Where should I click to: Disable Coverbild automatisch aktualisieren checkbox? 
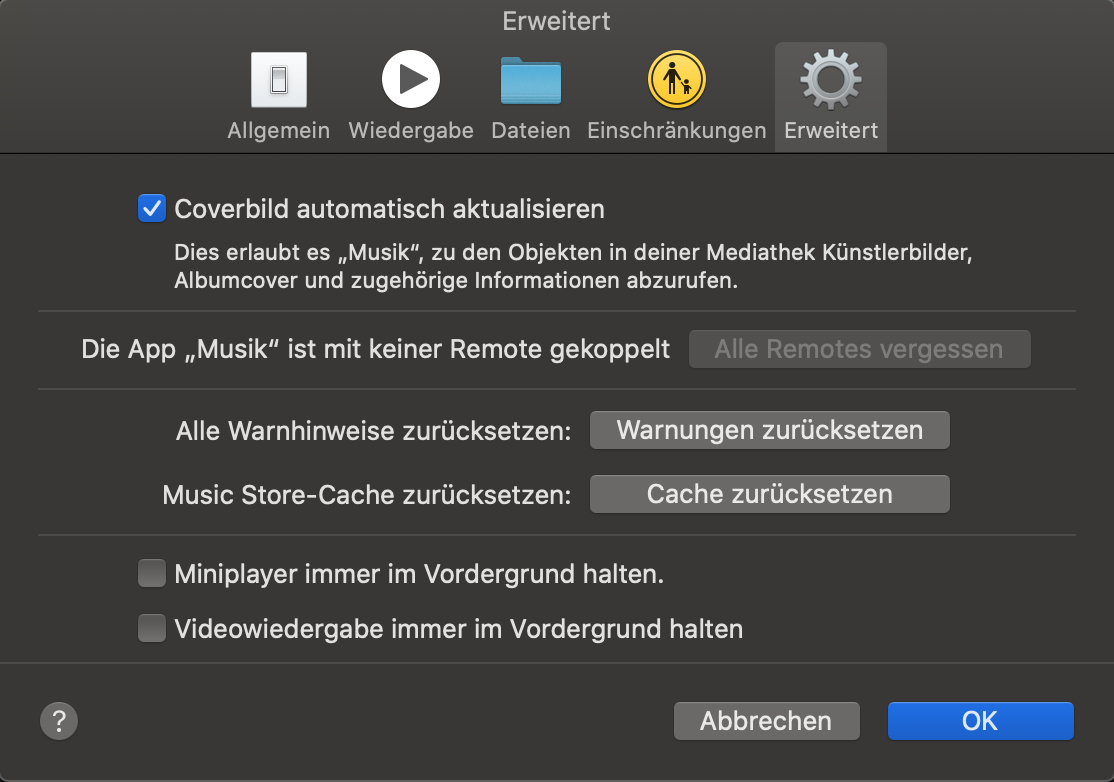[x=152, y=209]
